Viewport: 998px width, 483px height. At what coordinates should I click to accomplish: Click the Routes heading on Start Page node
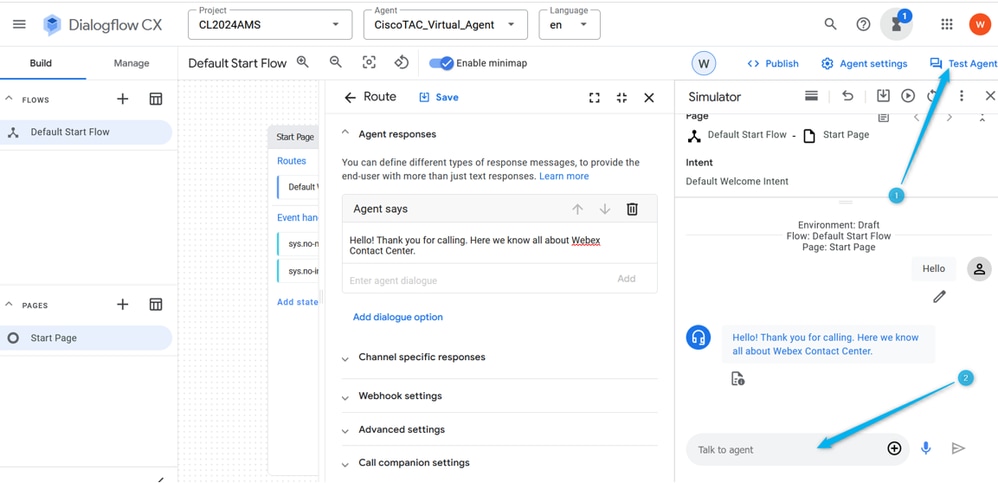pyautogui.click(x=292, y=161)
